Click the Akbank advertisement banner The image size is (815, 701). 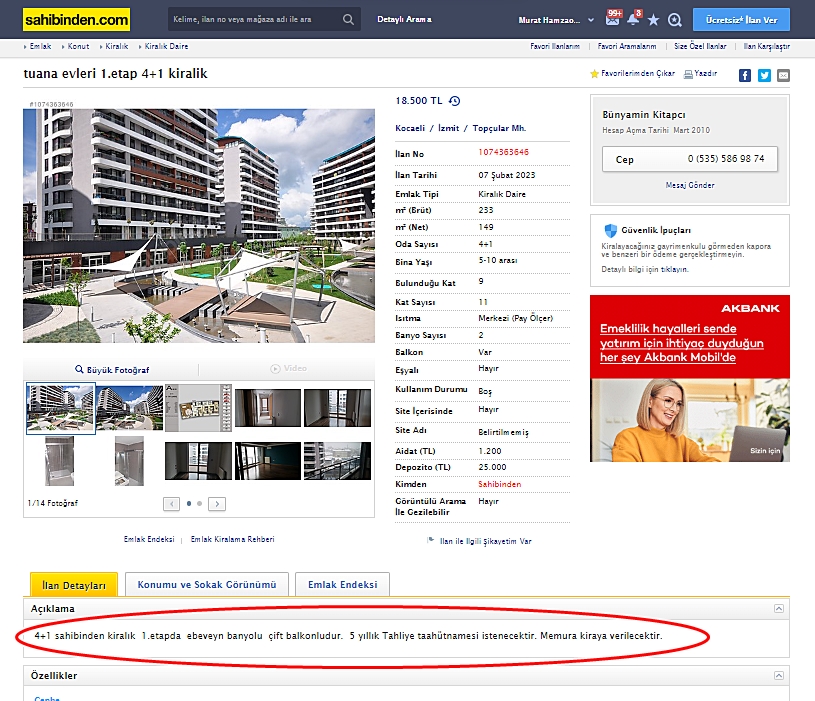690,378
